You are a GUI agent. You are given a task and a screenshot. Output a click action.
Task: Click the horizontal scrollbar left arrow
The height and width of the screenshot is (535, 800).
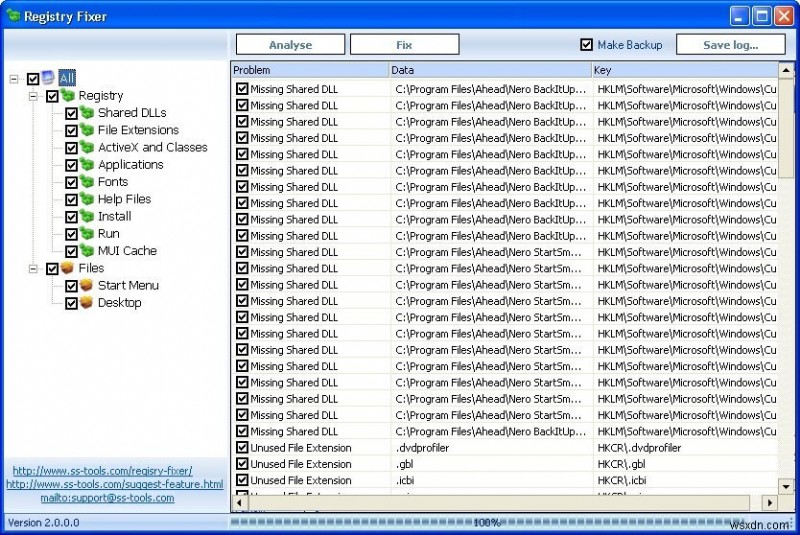[x=239, y=503]
